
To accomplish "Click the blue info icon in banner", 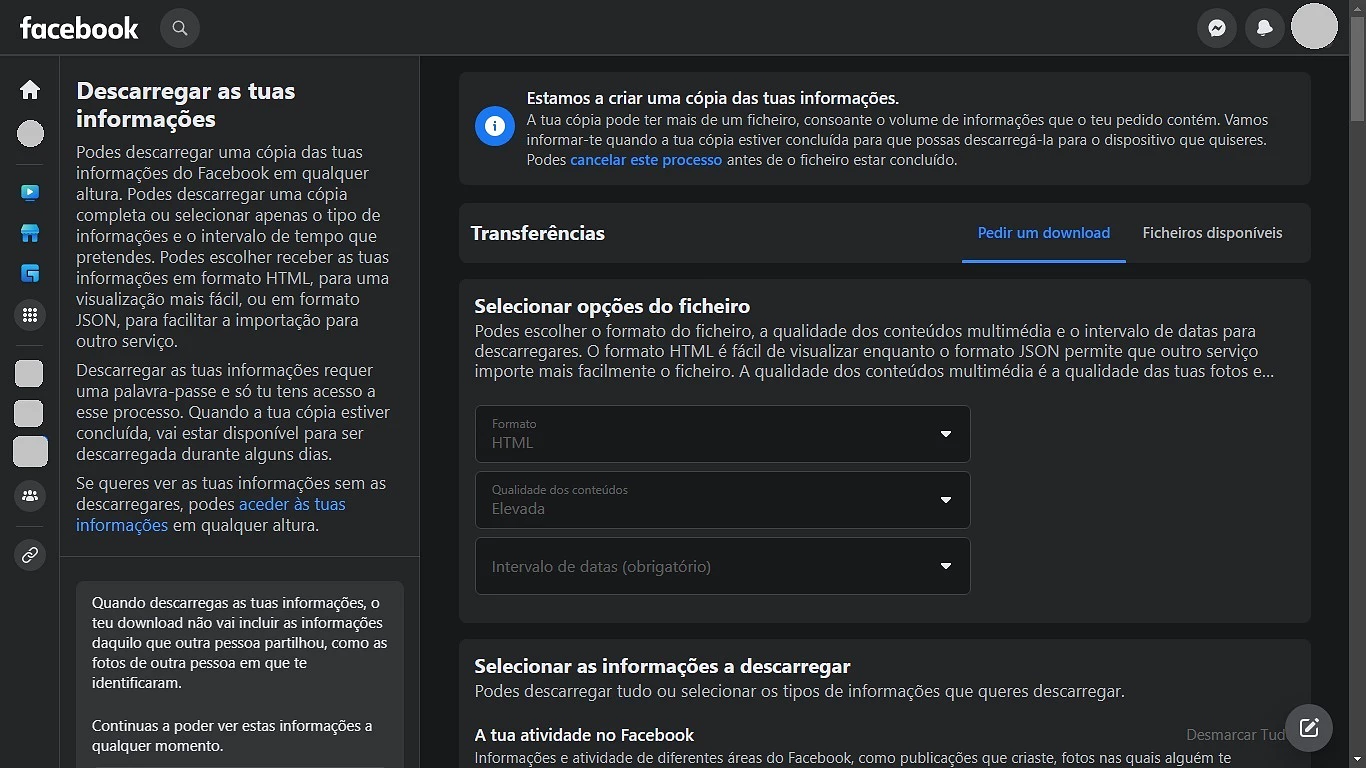I will 494,126.
